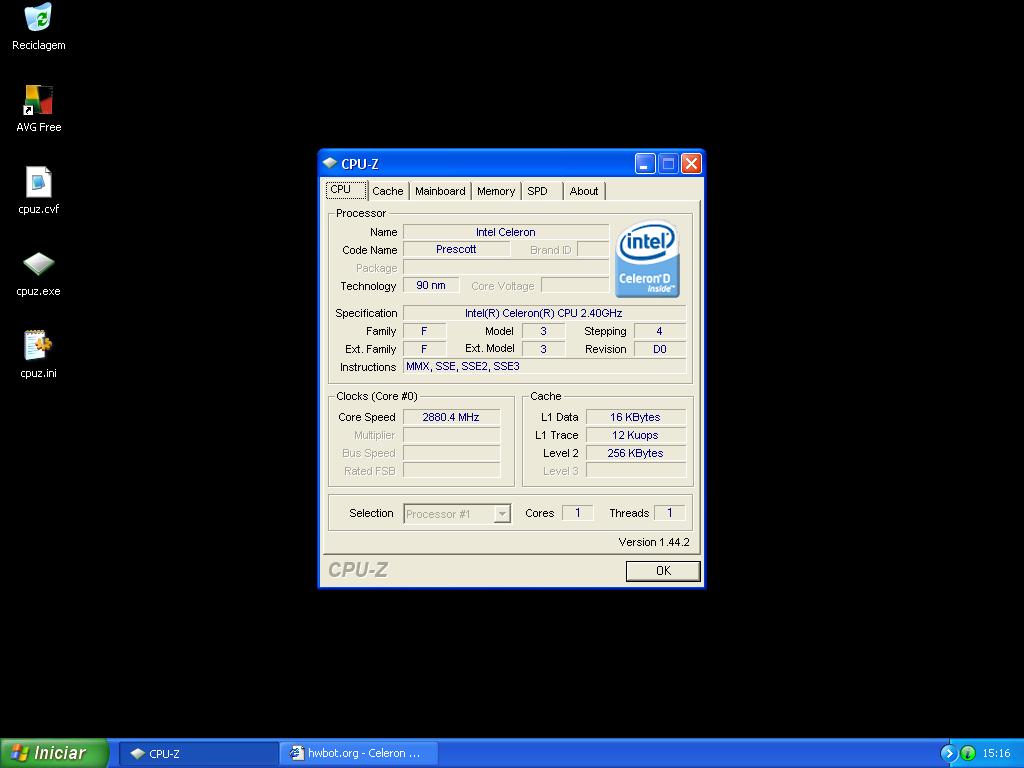Click the CPU-Z title bar icon
Screen dimensions: 1024x768
coord(330,163)
